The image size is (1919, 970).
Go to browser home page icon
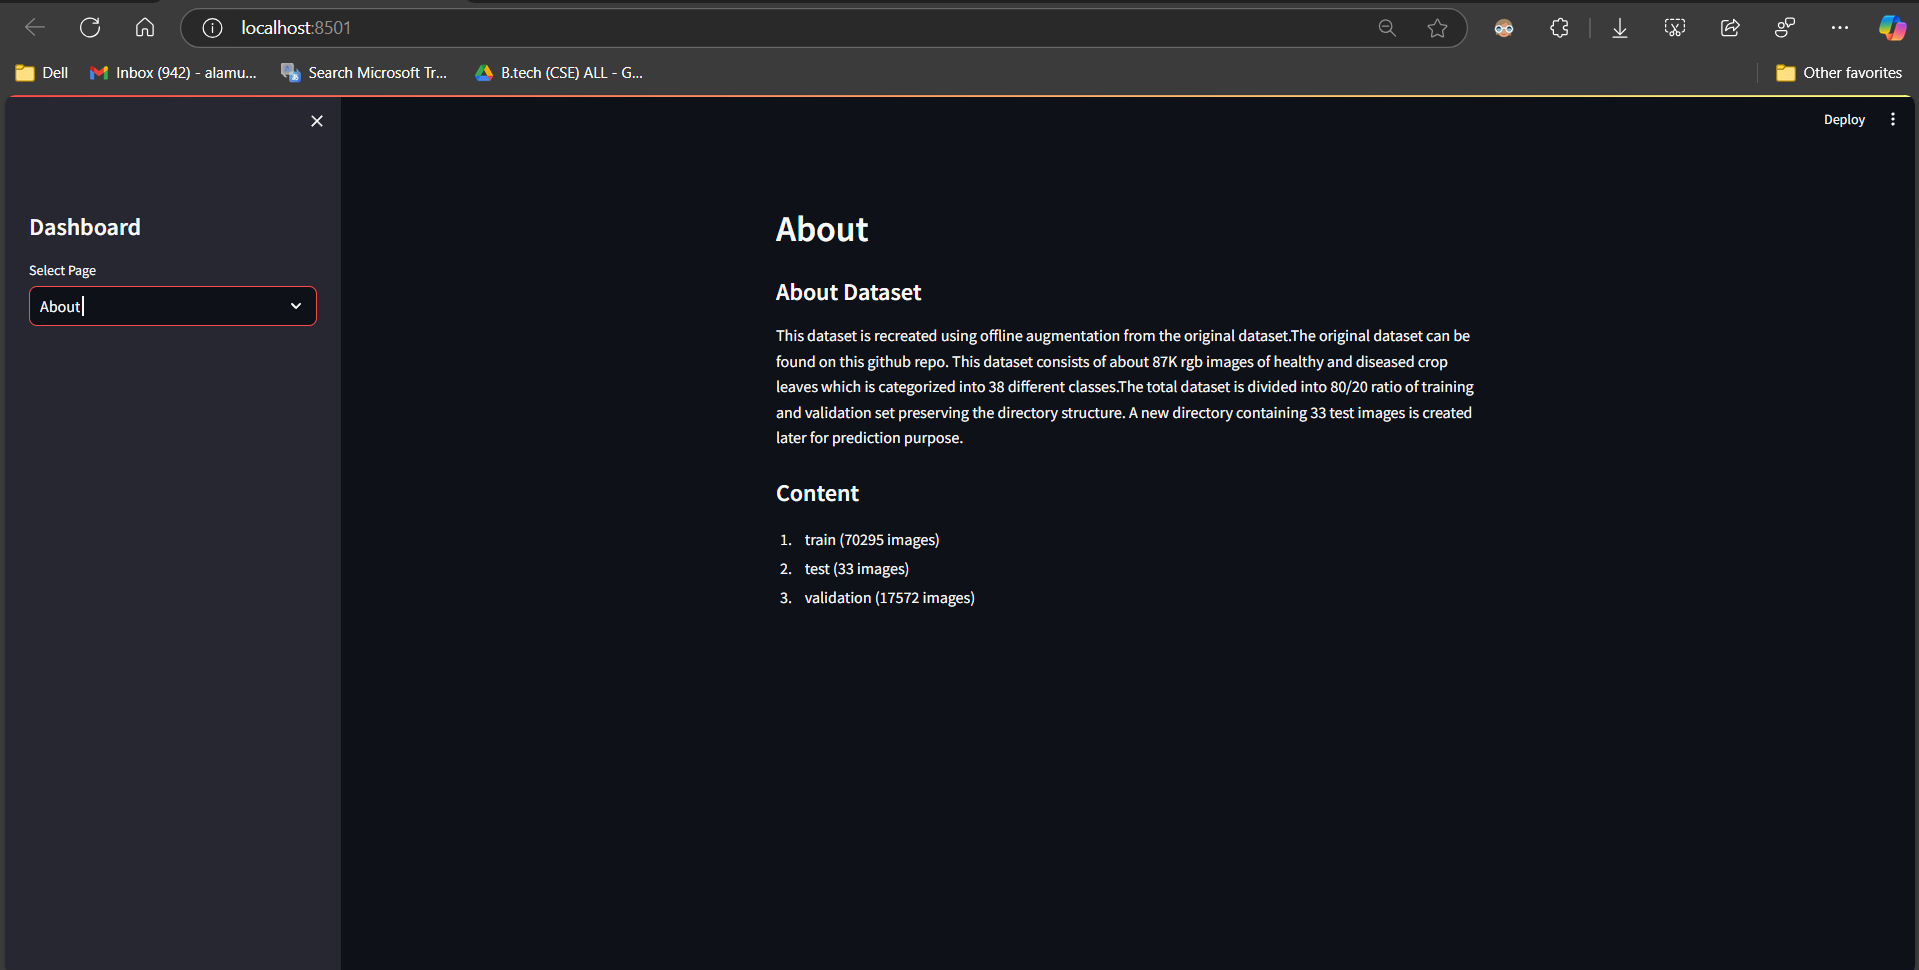pos(145,28)
